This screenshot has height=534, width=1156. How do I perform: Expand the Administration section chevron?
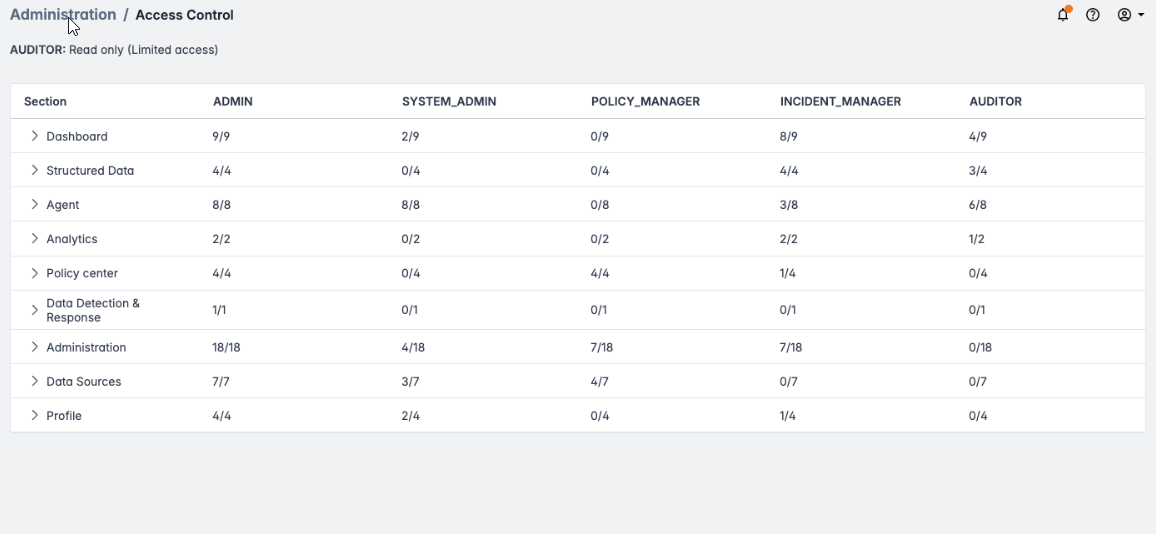click(34, 347)
